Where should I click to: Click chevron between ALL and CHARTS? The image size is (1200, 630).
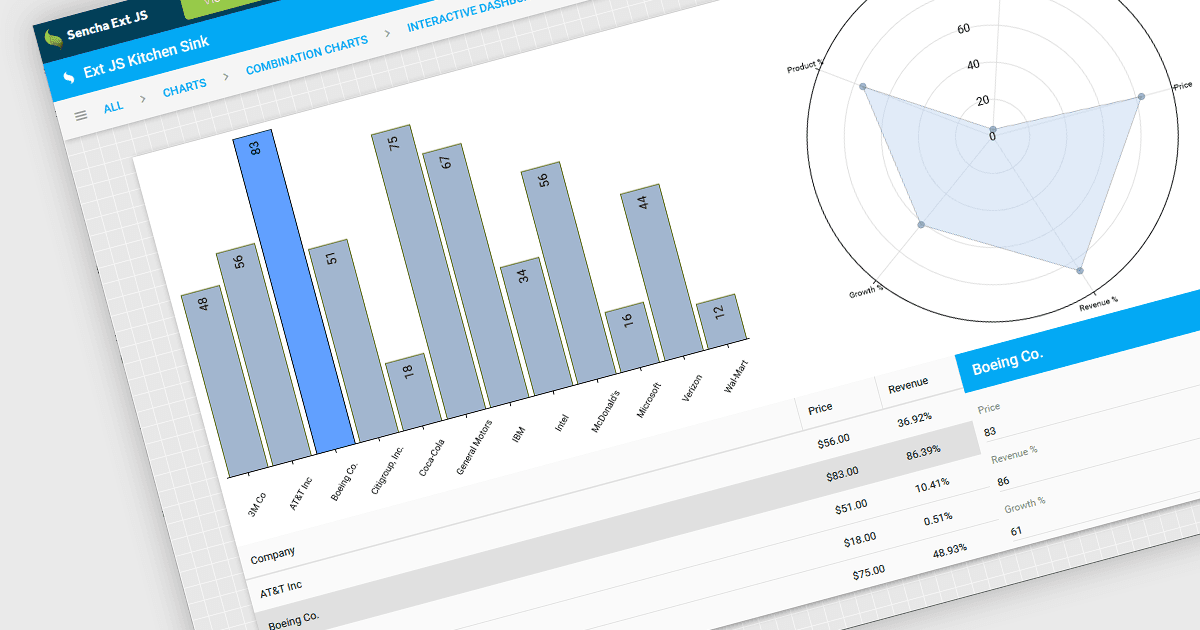click(142, 98)
